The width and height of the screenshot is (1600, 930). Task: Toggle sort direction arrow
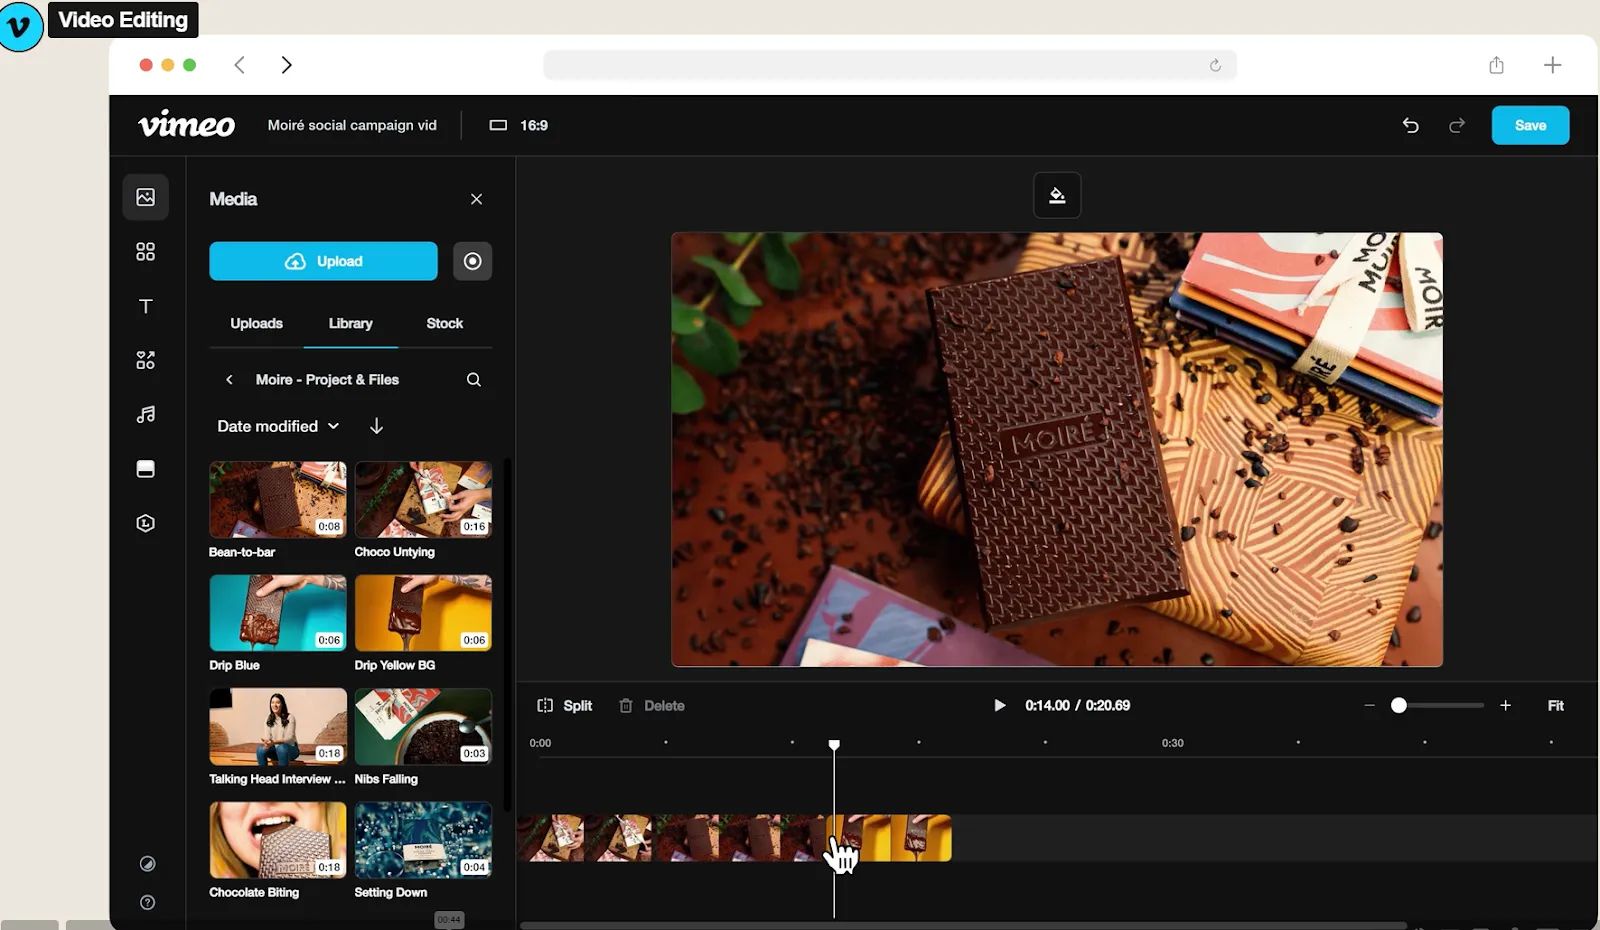377,426
